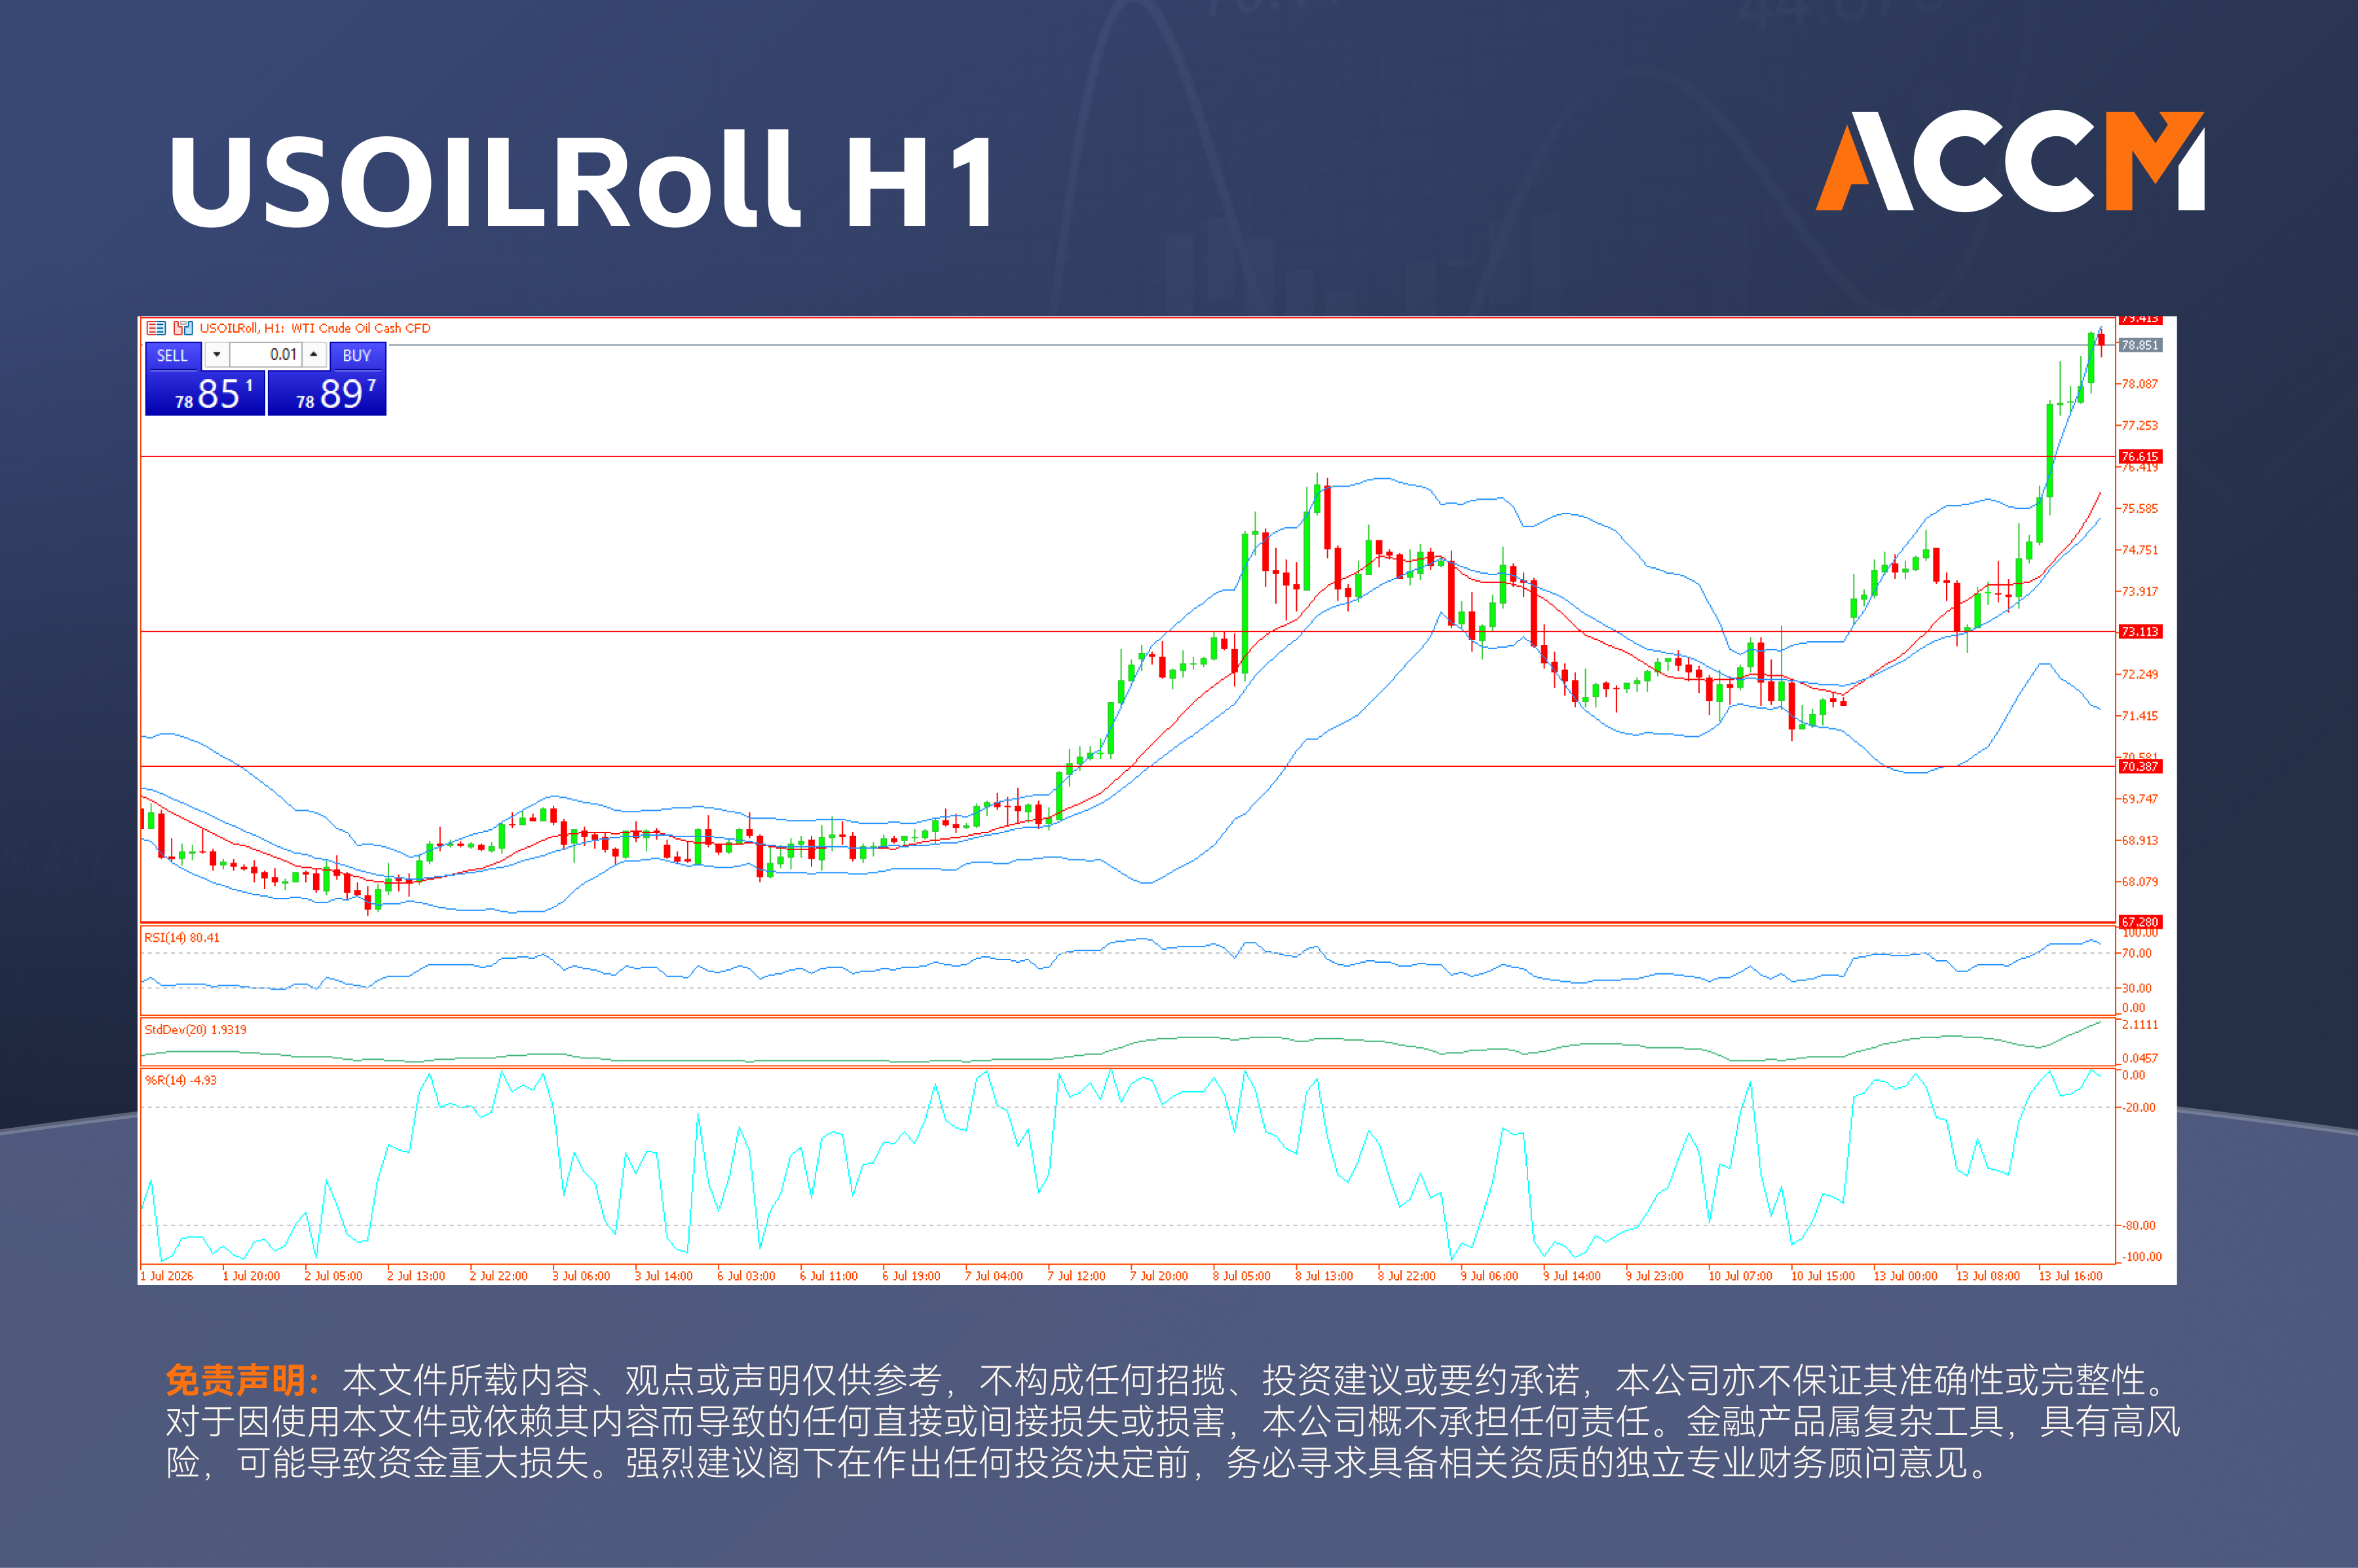Click the 78.087 price scale value
The height and width of the screenshot is (1568, 2358).
pyautogui.click(x=2140, y=384)
